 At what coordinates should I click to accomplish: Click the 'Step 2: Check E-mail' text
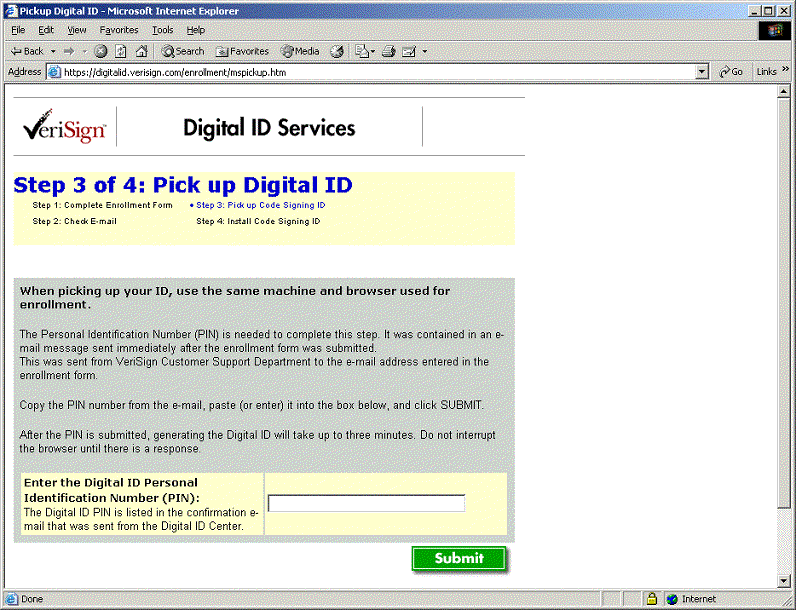tap(75, 221)
